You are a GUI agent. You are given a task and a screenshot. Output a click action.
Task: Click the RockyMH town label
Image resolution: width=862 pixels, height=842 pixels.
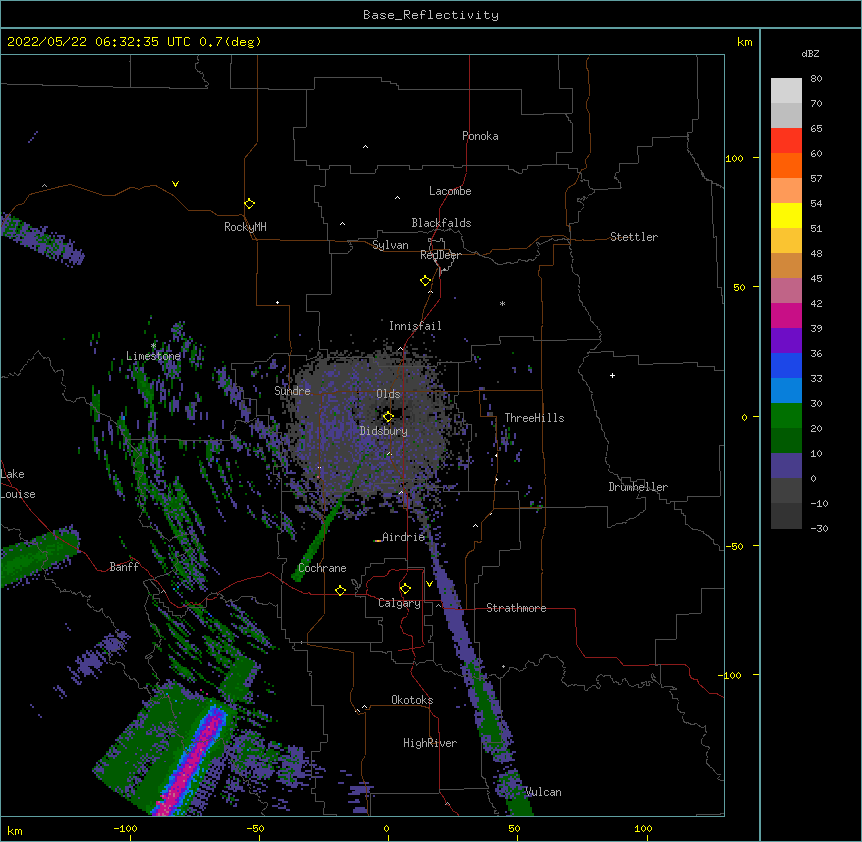tap(245, 227)
